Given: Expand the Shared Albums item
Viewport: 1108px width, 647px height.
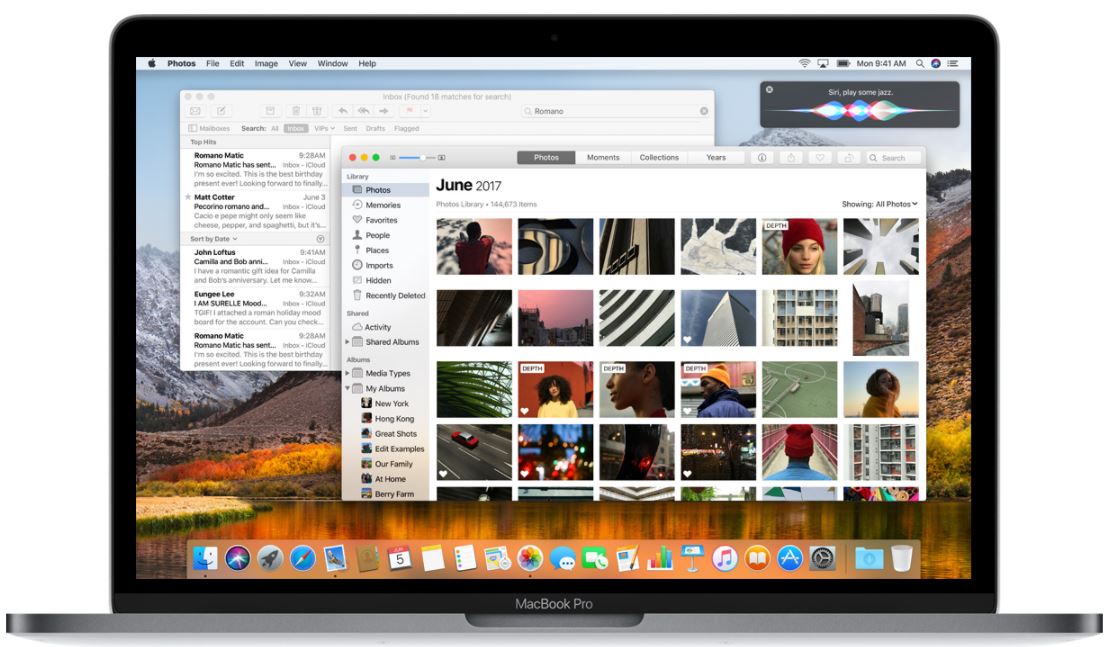Looking at the screenshot, I should pos(347,342).
